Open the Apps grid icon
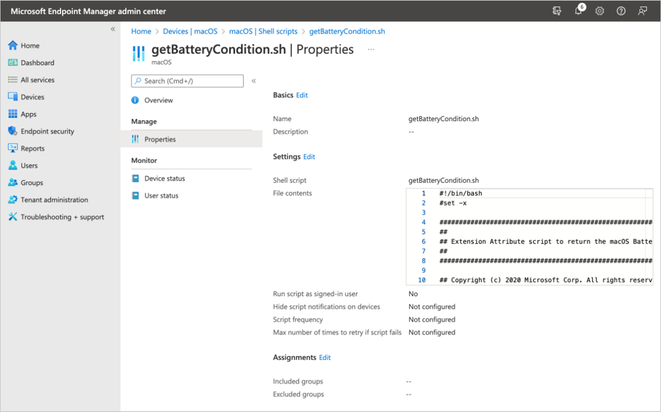The width and height of the screenshot is (661, 412). point(13,114)
